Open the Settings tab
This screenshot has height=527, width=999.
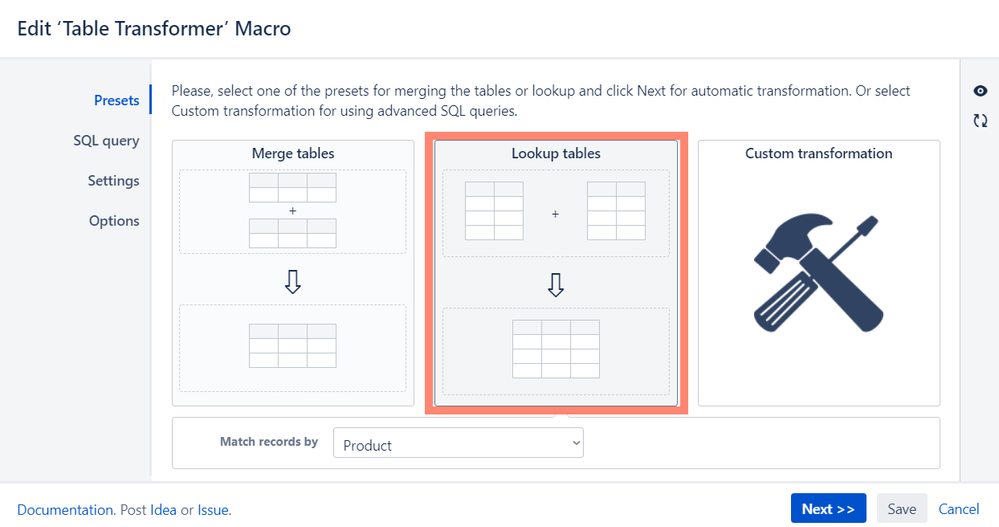[x=113, y=181]
